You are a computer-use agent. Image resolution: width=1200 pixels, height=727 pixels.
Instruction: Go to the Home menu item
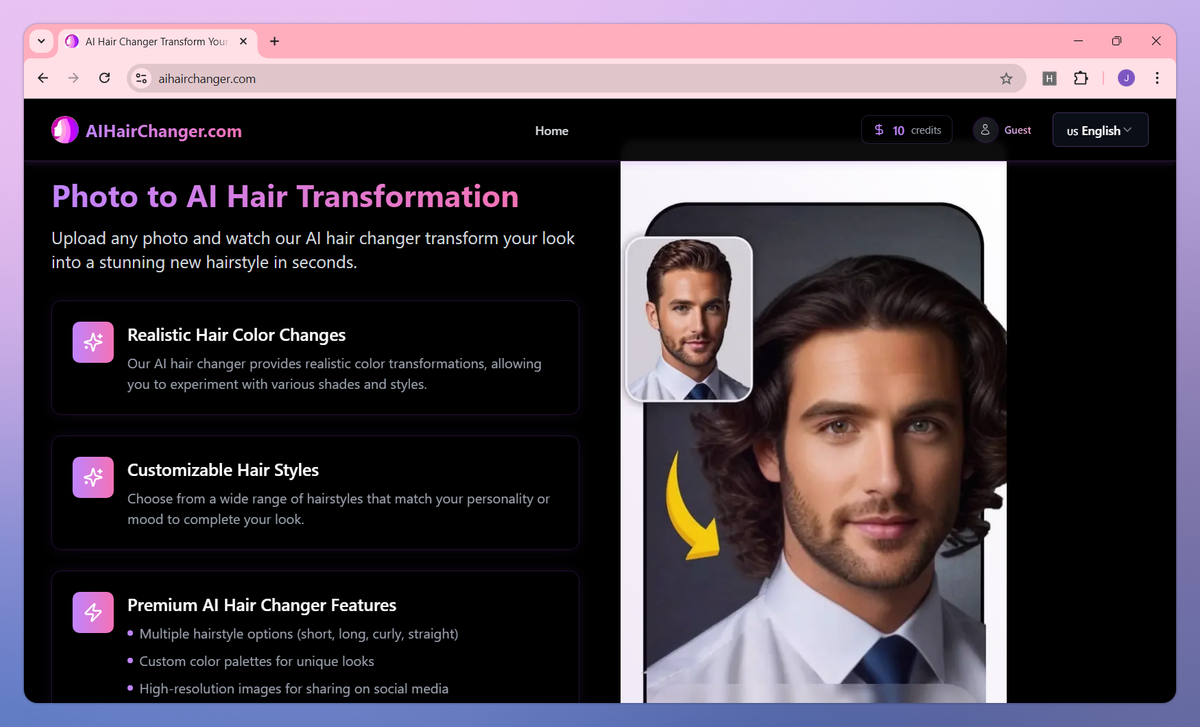coord(551,130)
